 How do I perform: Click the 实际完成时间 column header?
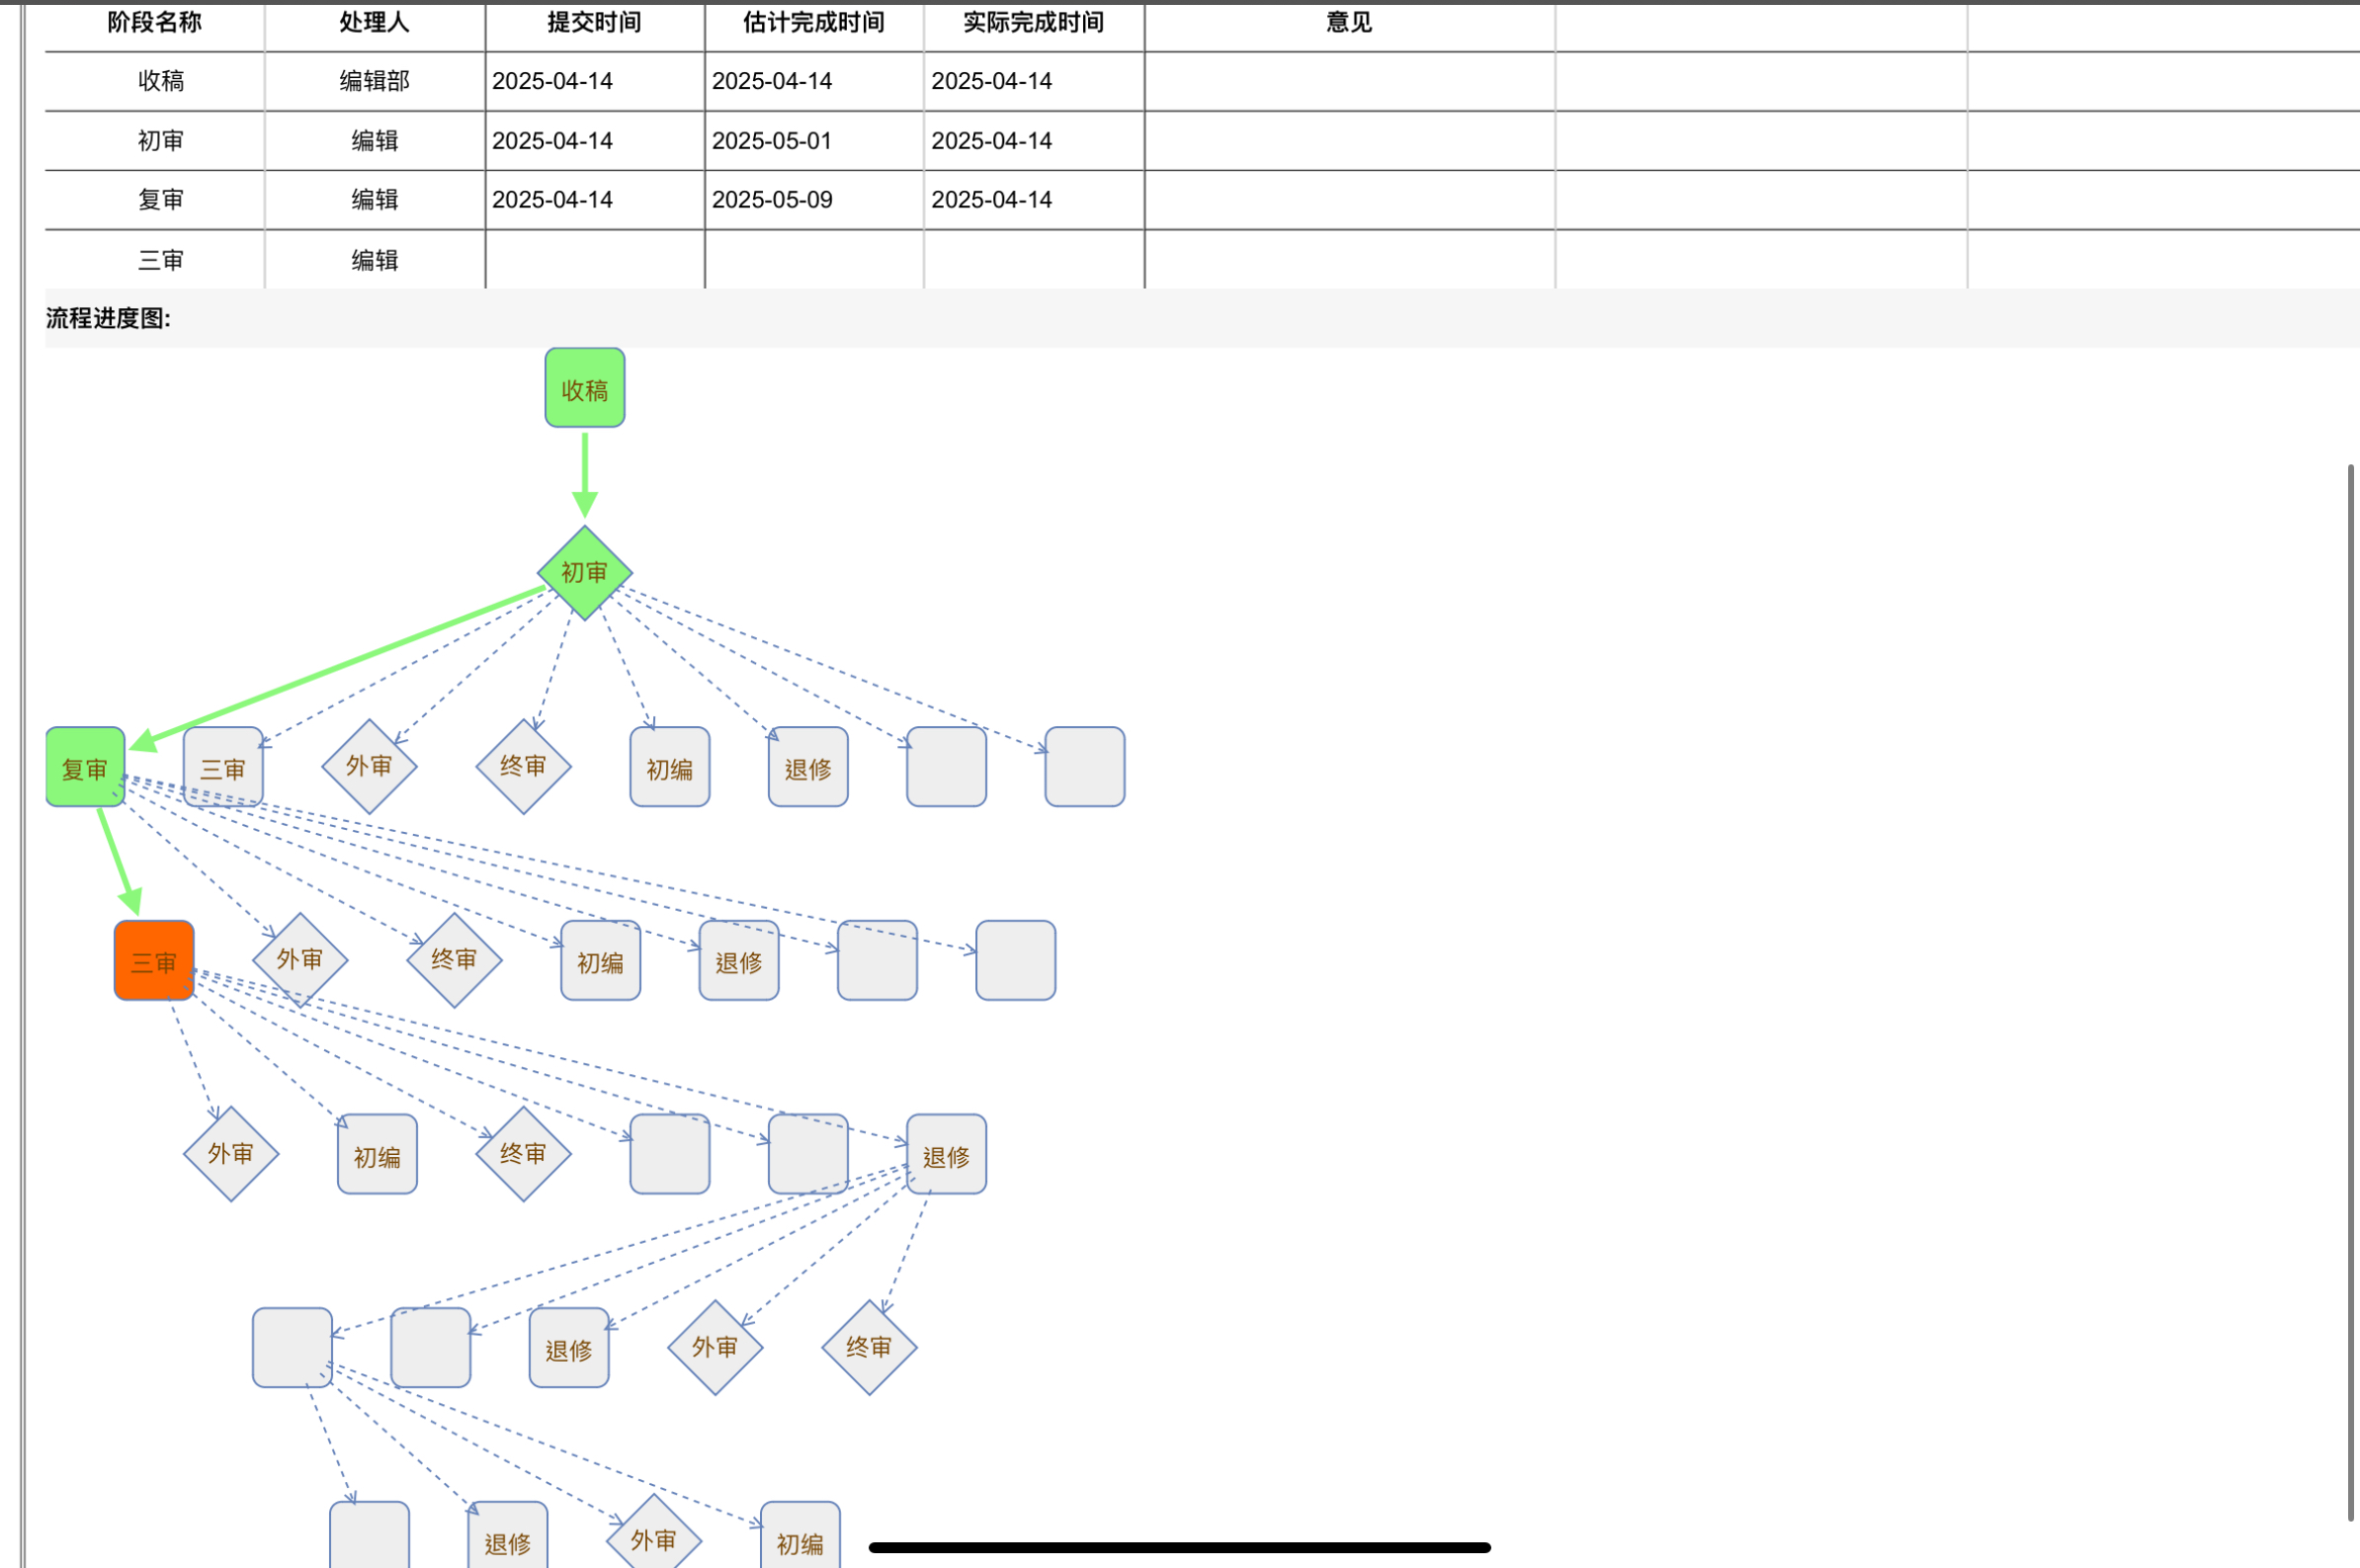point(1033,23)
